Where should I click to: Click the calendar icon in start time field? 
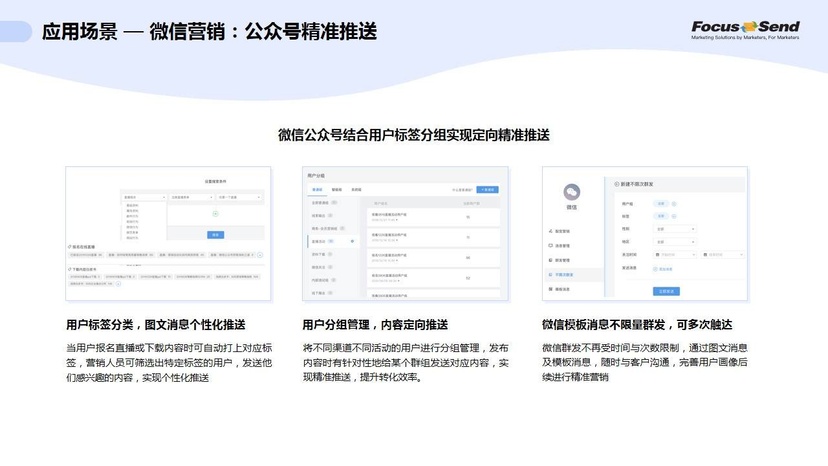click(657, 255)
